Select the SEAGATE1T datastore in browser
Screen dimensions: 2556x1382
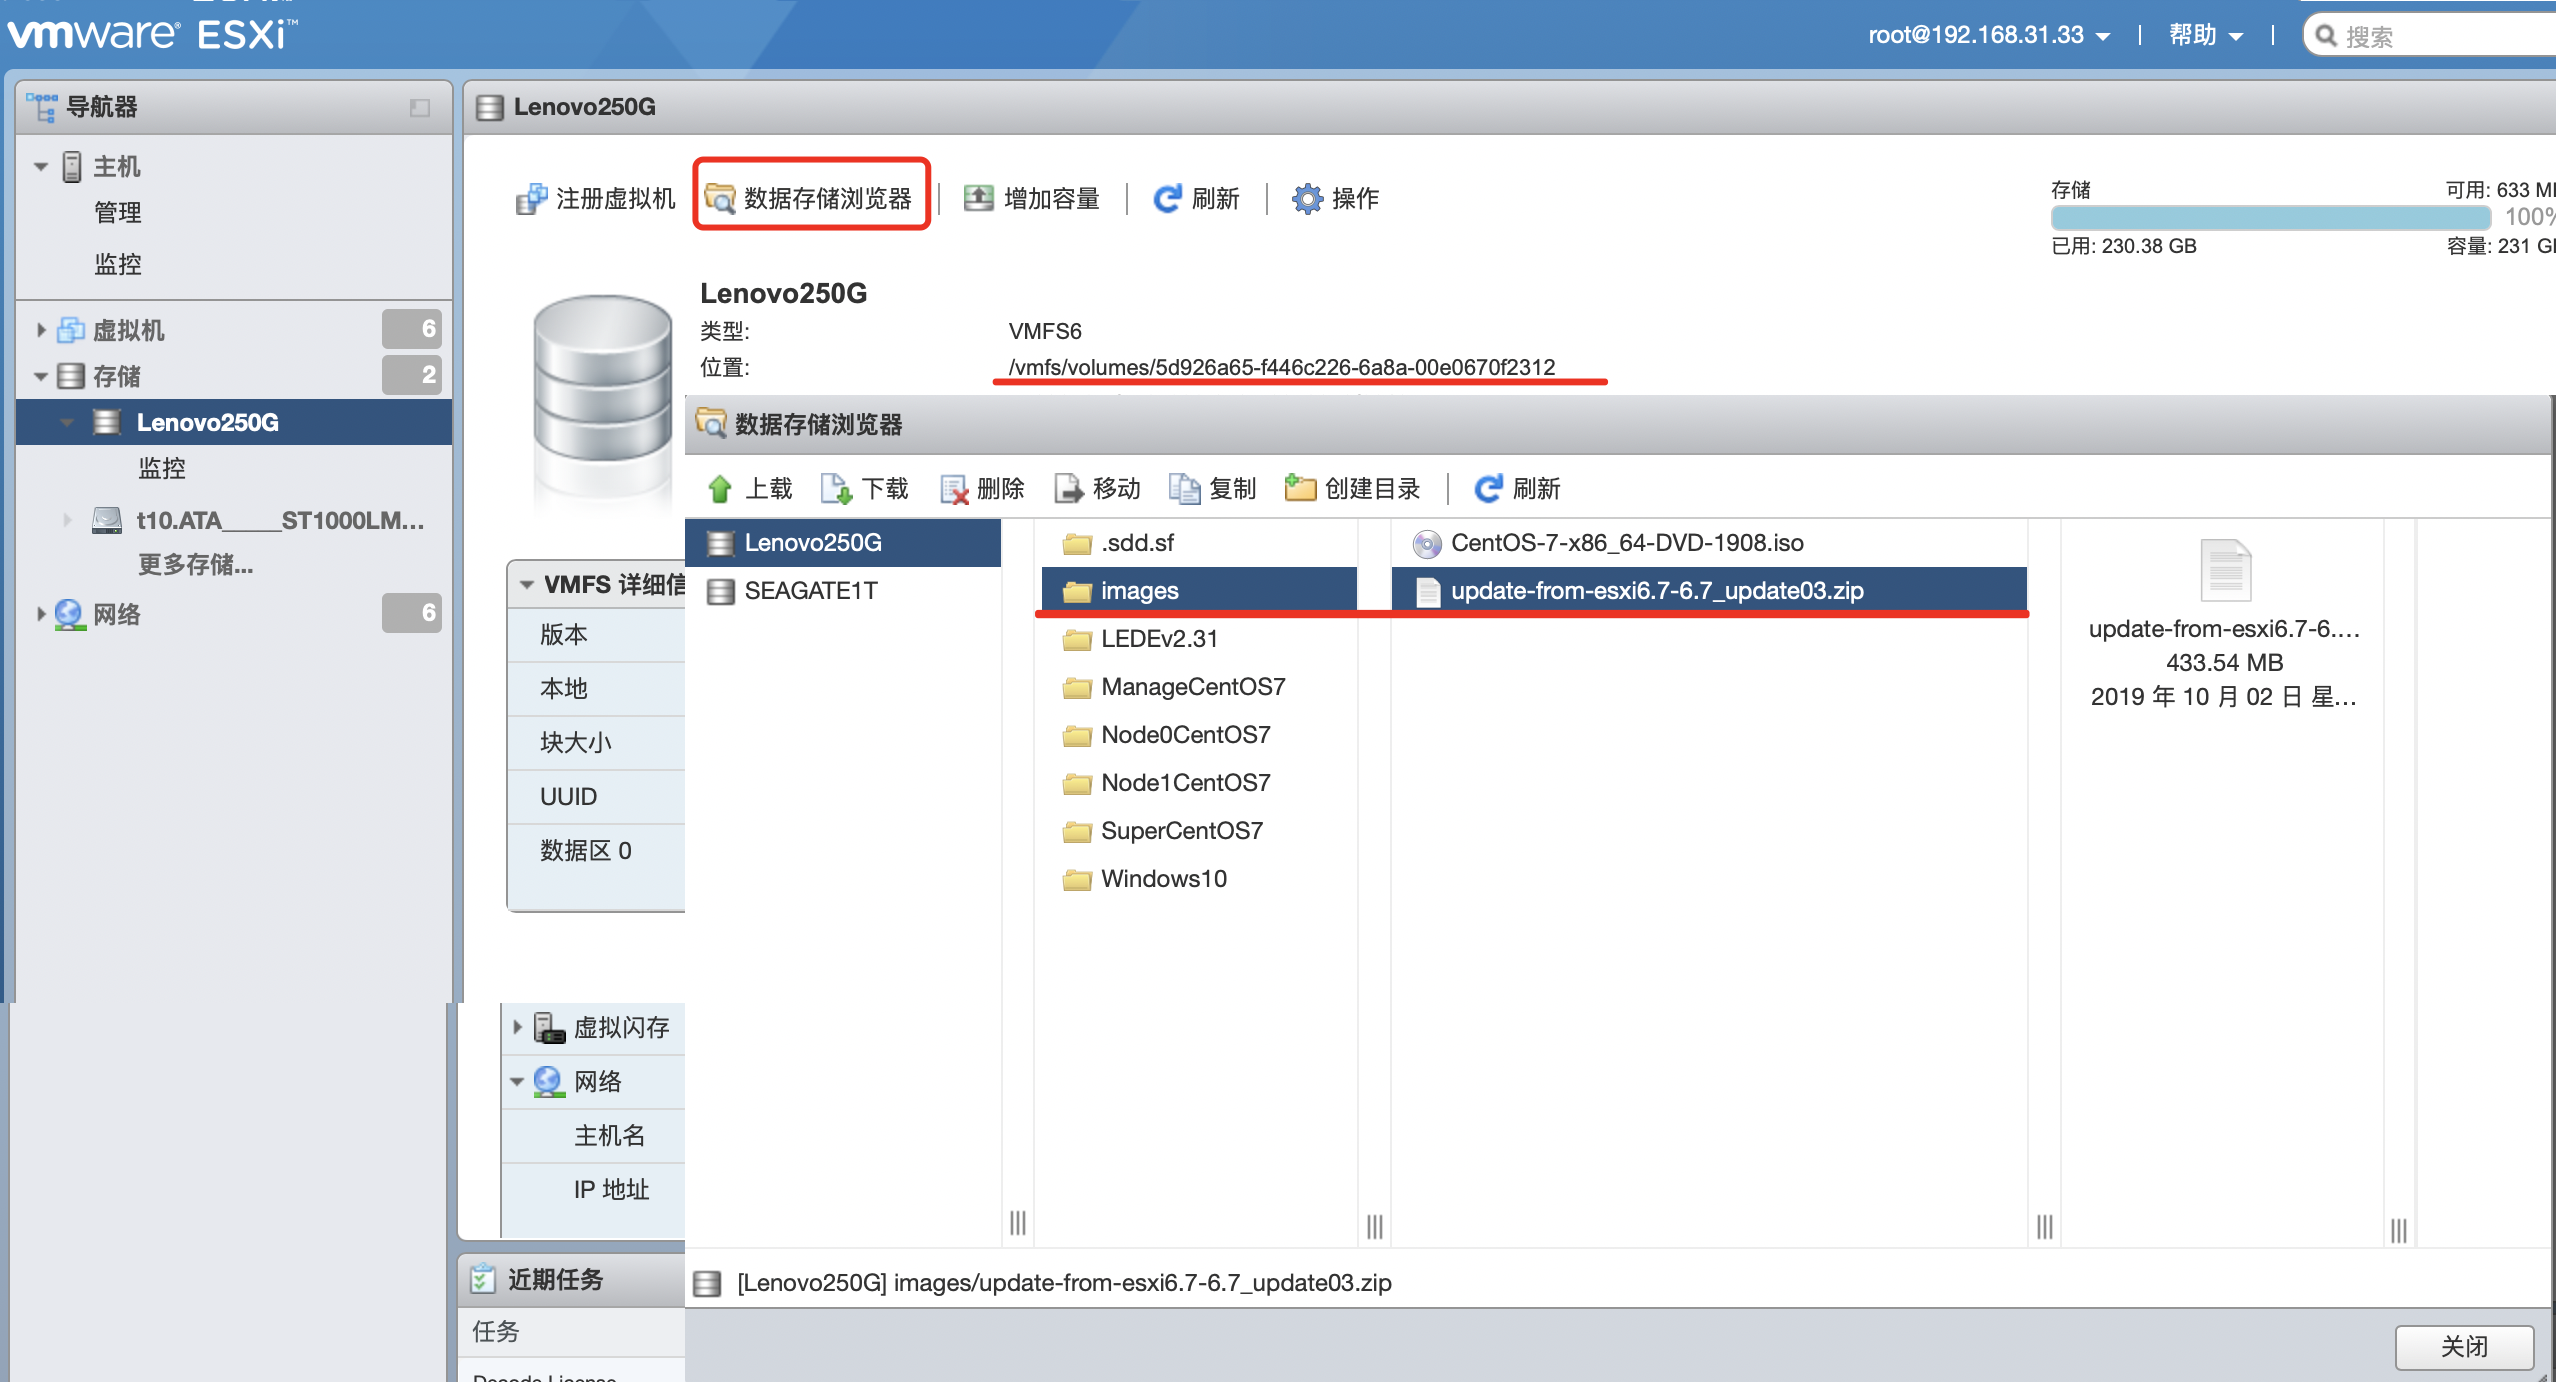tap(842, 591)
